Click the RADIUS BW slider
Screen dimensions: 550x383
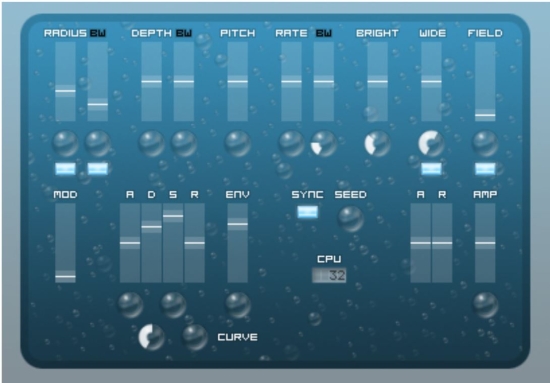coord(98,81)
